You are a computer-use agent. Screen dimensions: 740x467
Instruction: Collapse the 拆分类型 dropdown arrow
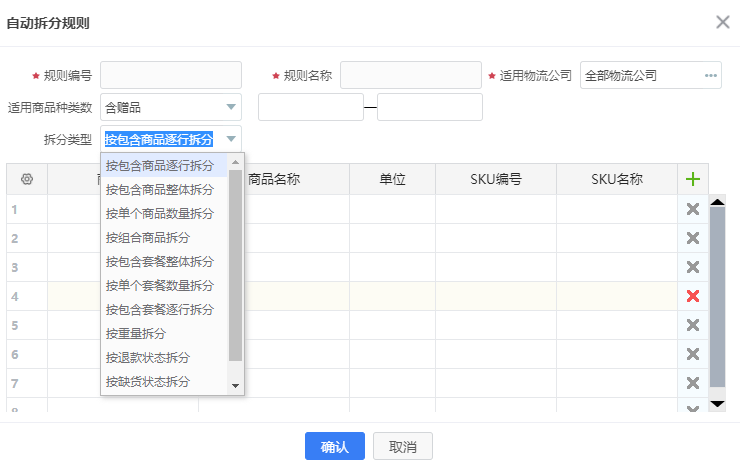click(231, 139)
